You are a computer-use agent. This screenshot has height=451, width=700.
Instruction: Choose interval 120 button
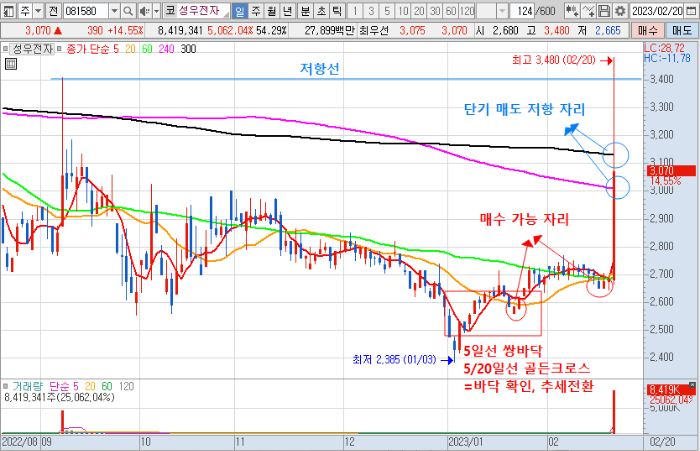467,11
